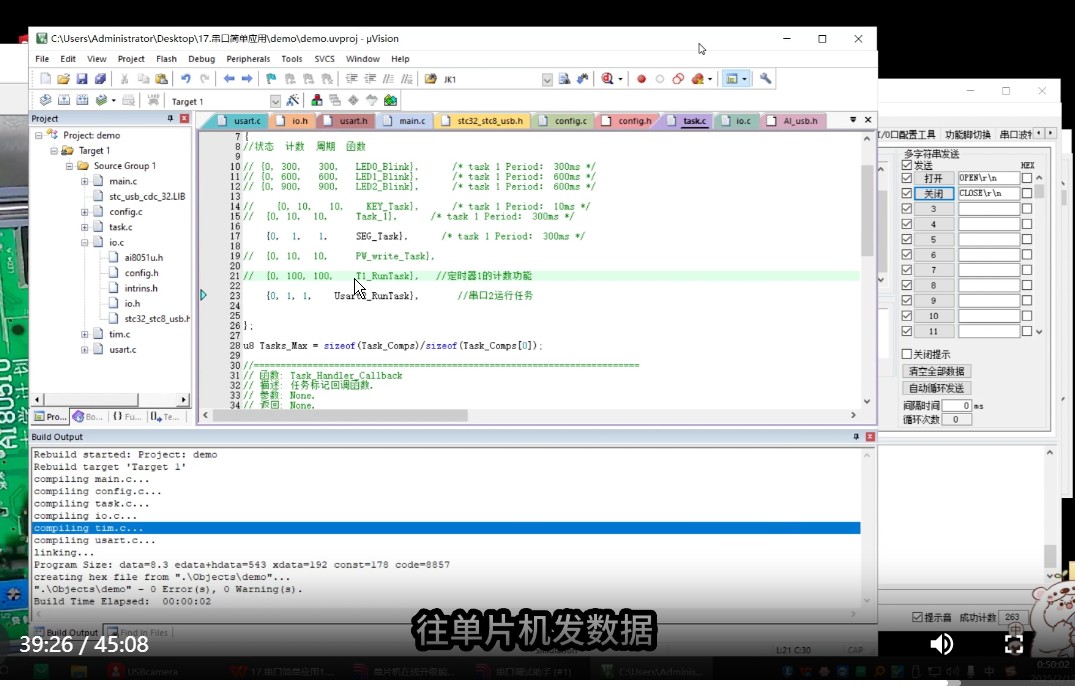Expand the tim.c node in Project tree
This screenshot has height=686, width=1075.
[x=85, y=334]
